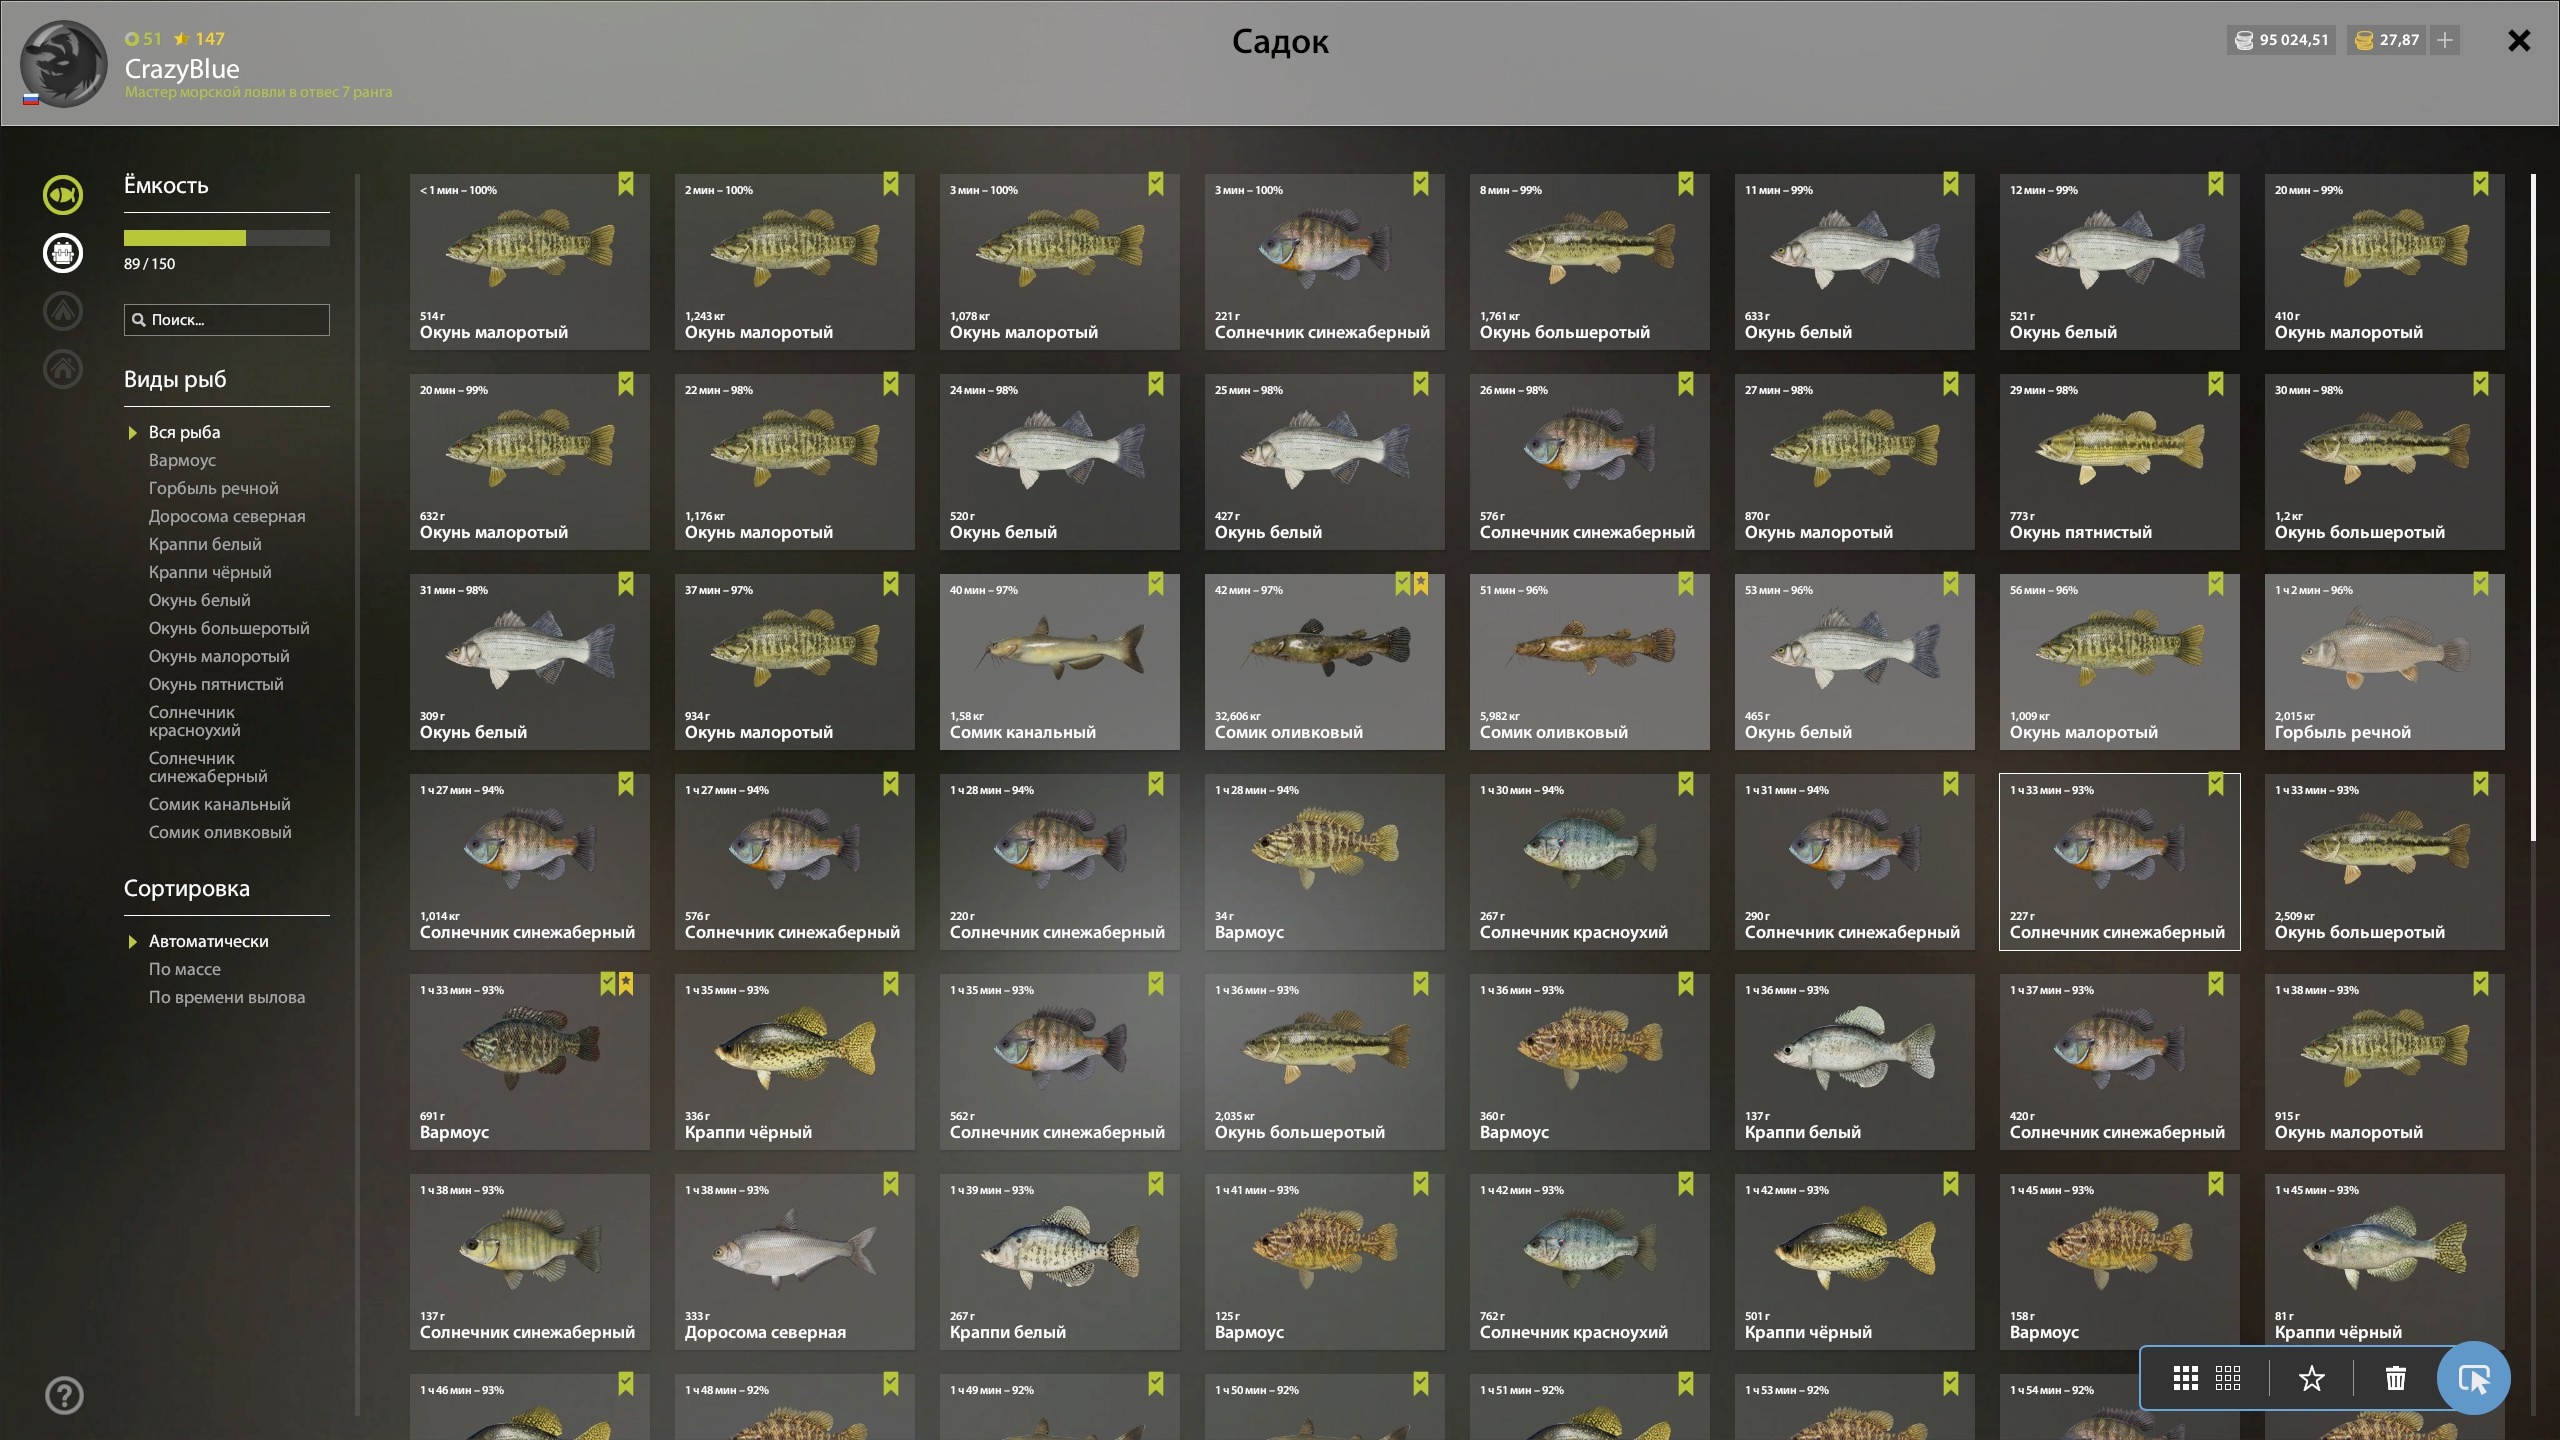
Task: Select Автоматически sorting option
Action: 208,941
